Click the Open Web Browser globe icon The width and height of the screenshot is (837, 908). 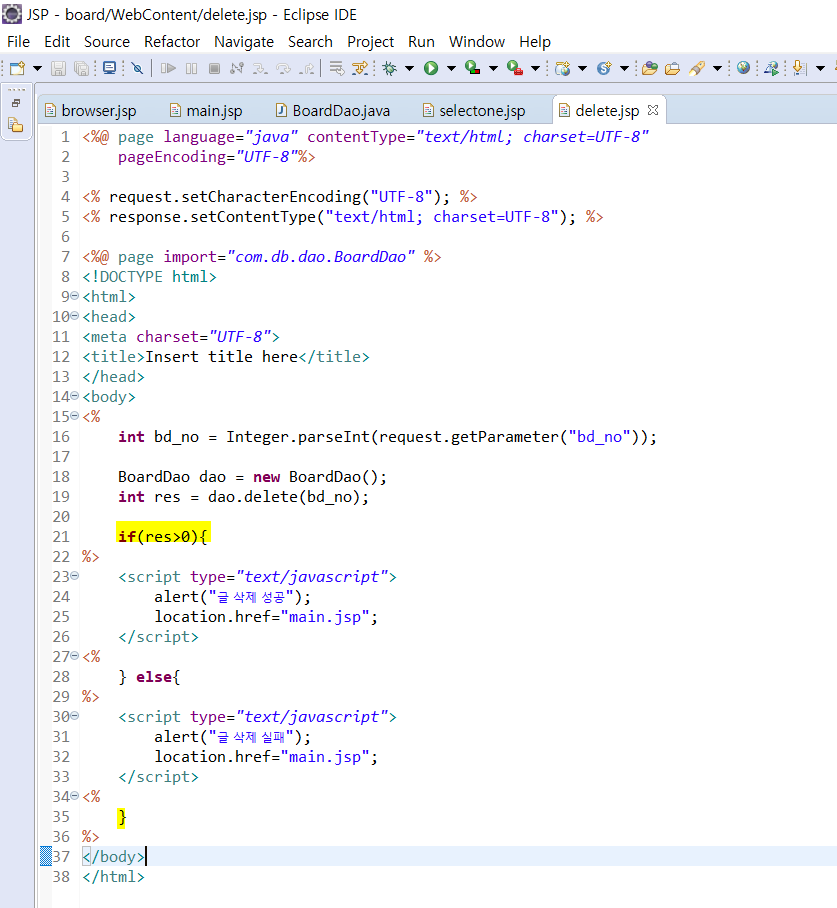point(744,68)
